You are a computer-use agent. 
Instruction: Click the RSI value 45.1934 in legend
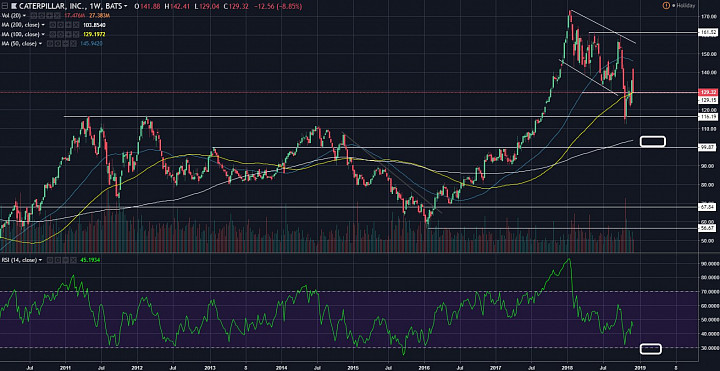[x=90, y=260]
